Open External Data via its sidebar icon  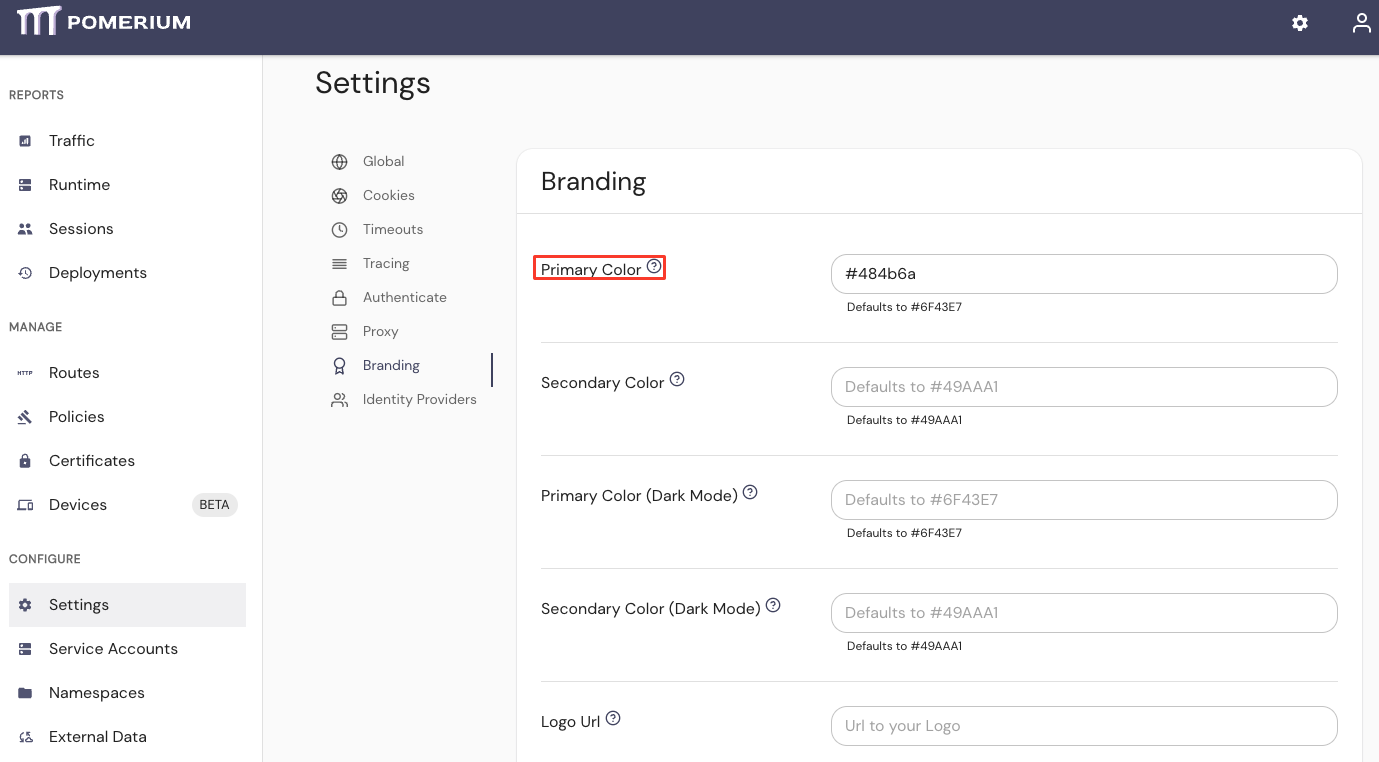pos(24,736)
